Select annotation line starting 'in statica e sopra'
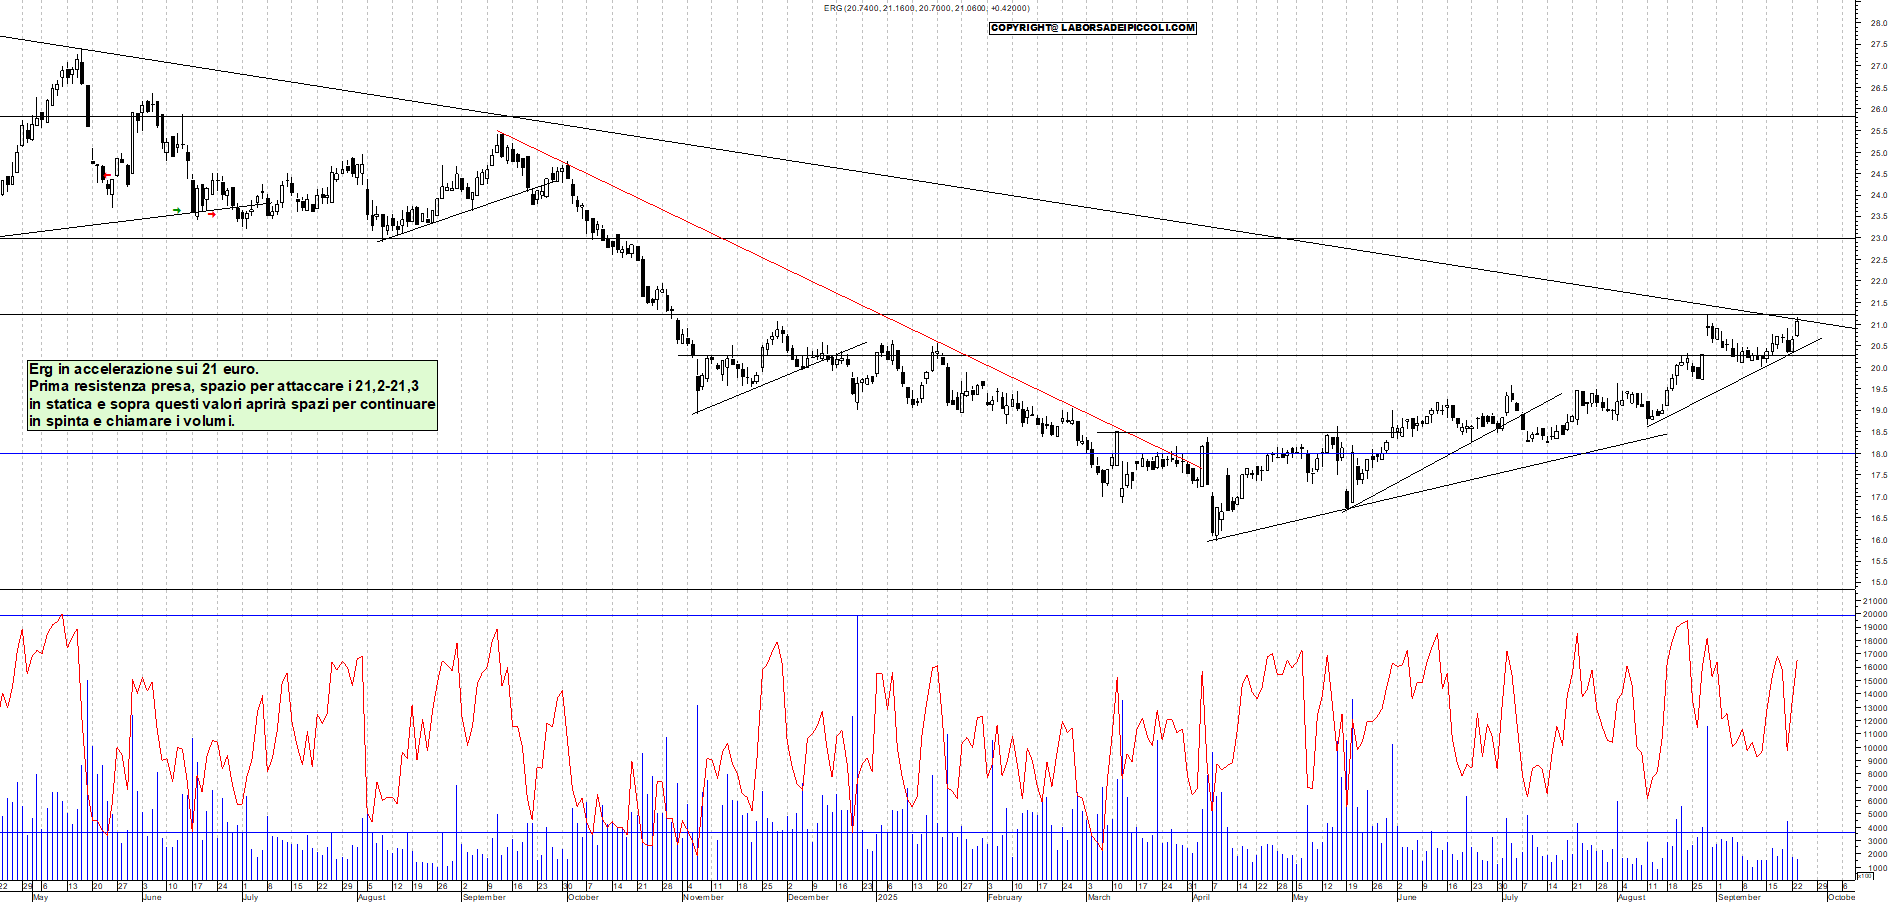Viewport: 1890px width, 902px height. 232,404
